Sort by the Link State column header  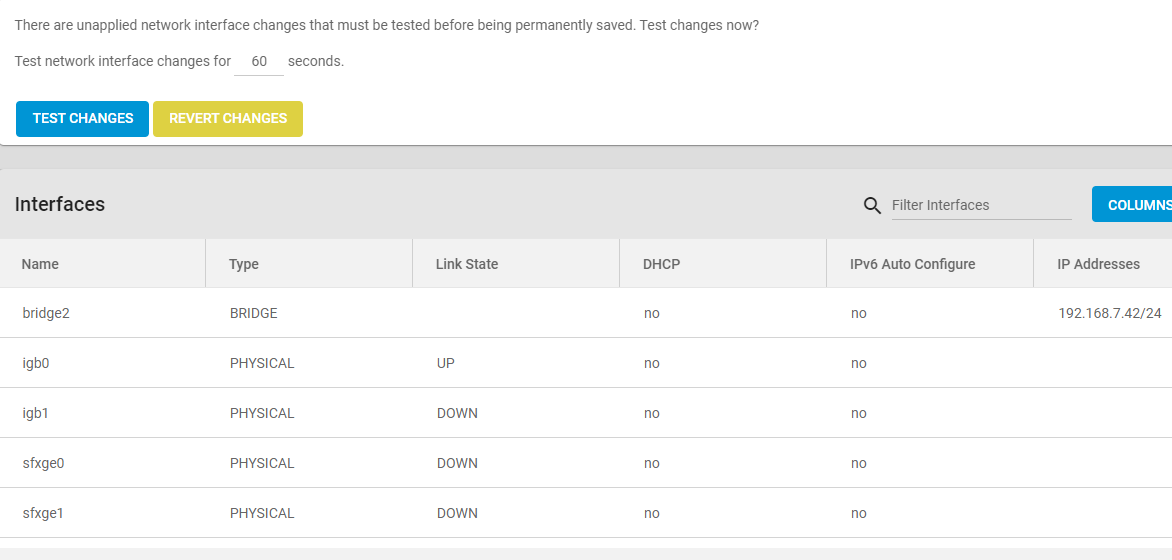pos(466,264)
